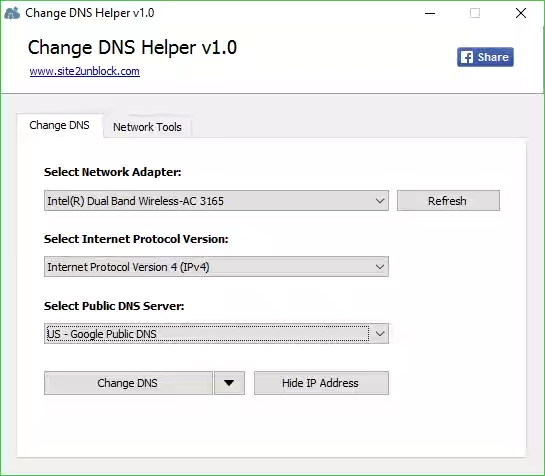545x476 pixels.
Task: Click the Change DNS button
Action: pyautogui.click(x=128, y=383)
